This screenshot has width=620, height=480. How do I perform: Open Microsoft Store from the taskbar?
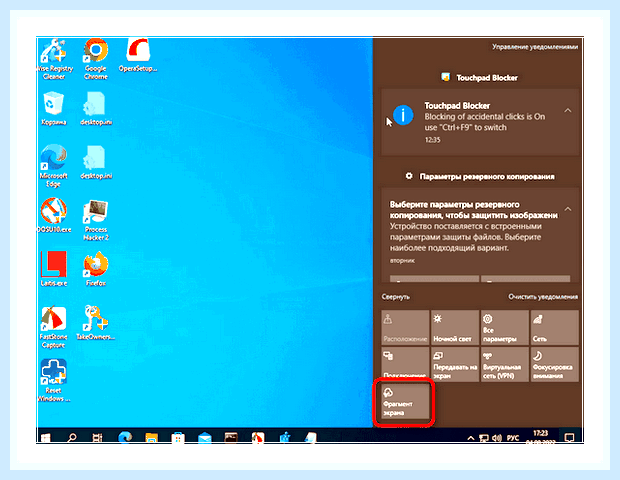point(178,437)
